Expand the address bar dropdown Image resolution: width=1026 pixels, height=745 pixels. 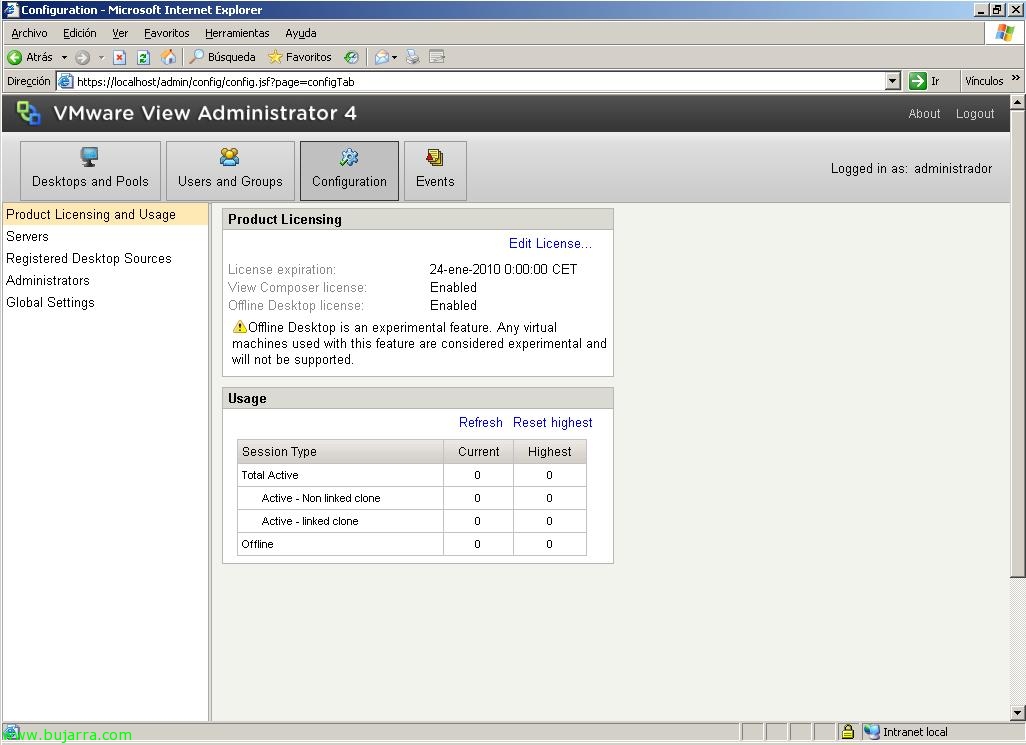point(893,81)
